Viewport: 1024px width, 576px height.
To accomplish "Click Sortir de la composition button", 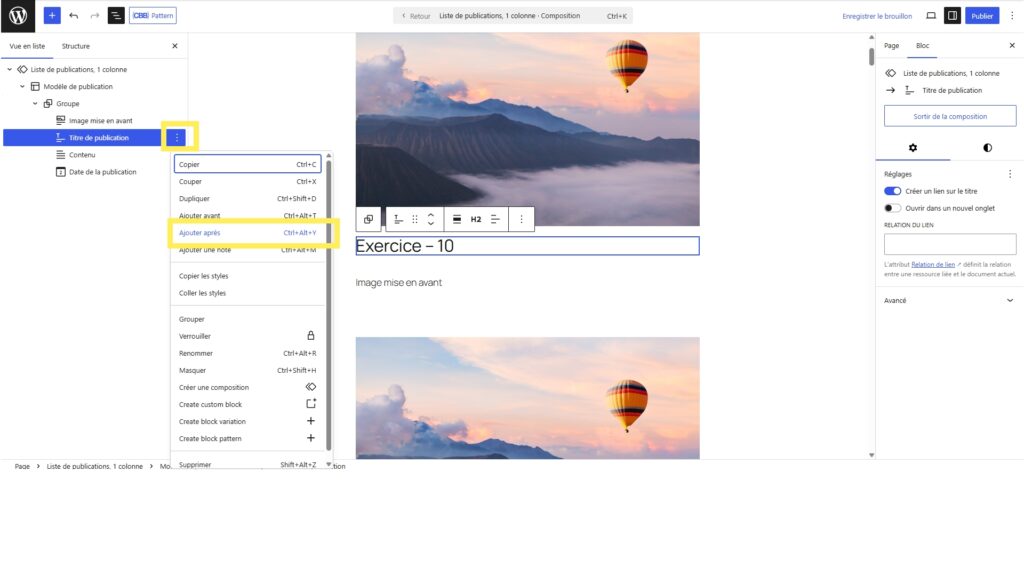I will 950,116.
